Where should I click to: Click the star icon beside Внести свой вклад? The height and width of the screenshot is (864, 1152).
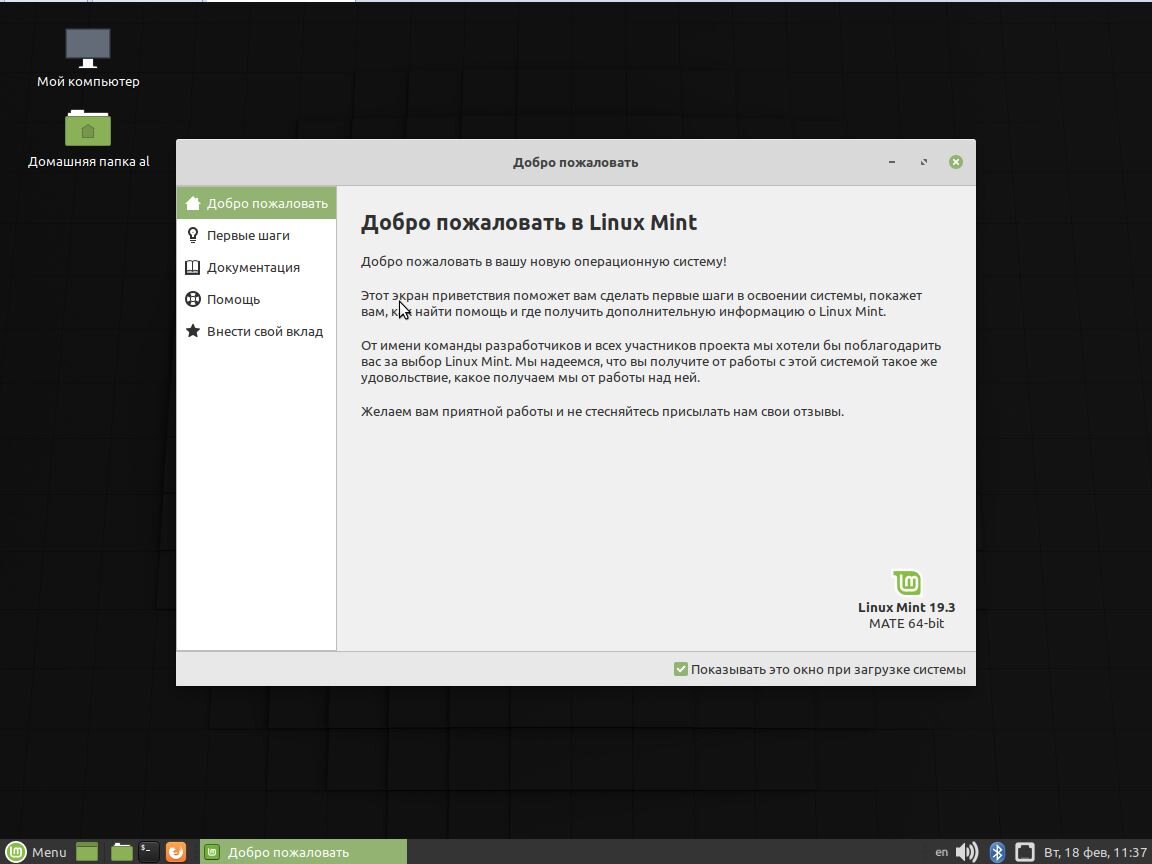[192, 331]
